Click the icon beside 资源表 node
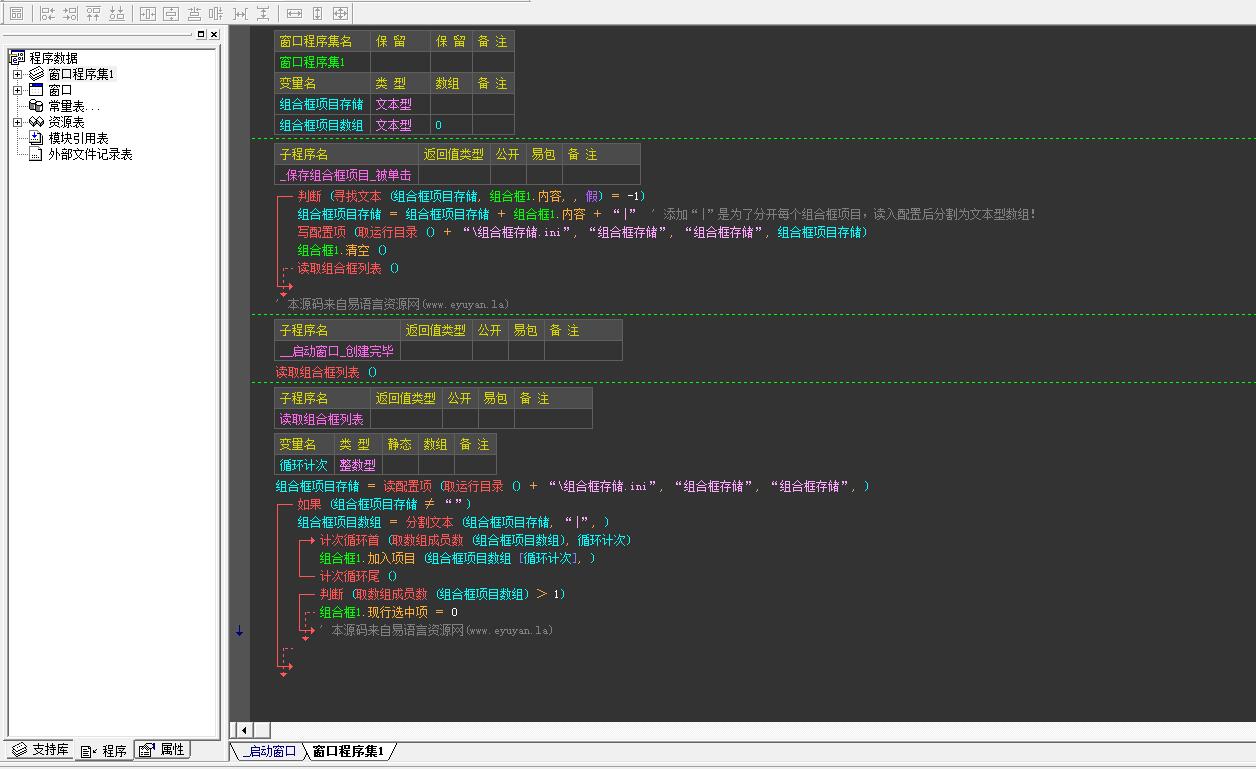This screenshot has width=1256, height=769. (x=37, y=122)
